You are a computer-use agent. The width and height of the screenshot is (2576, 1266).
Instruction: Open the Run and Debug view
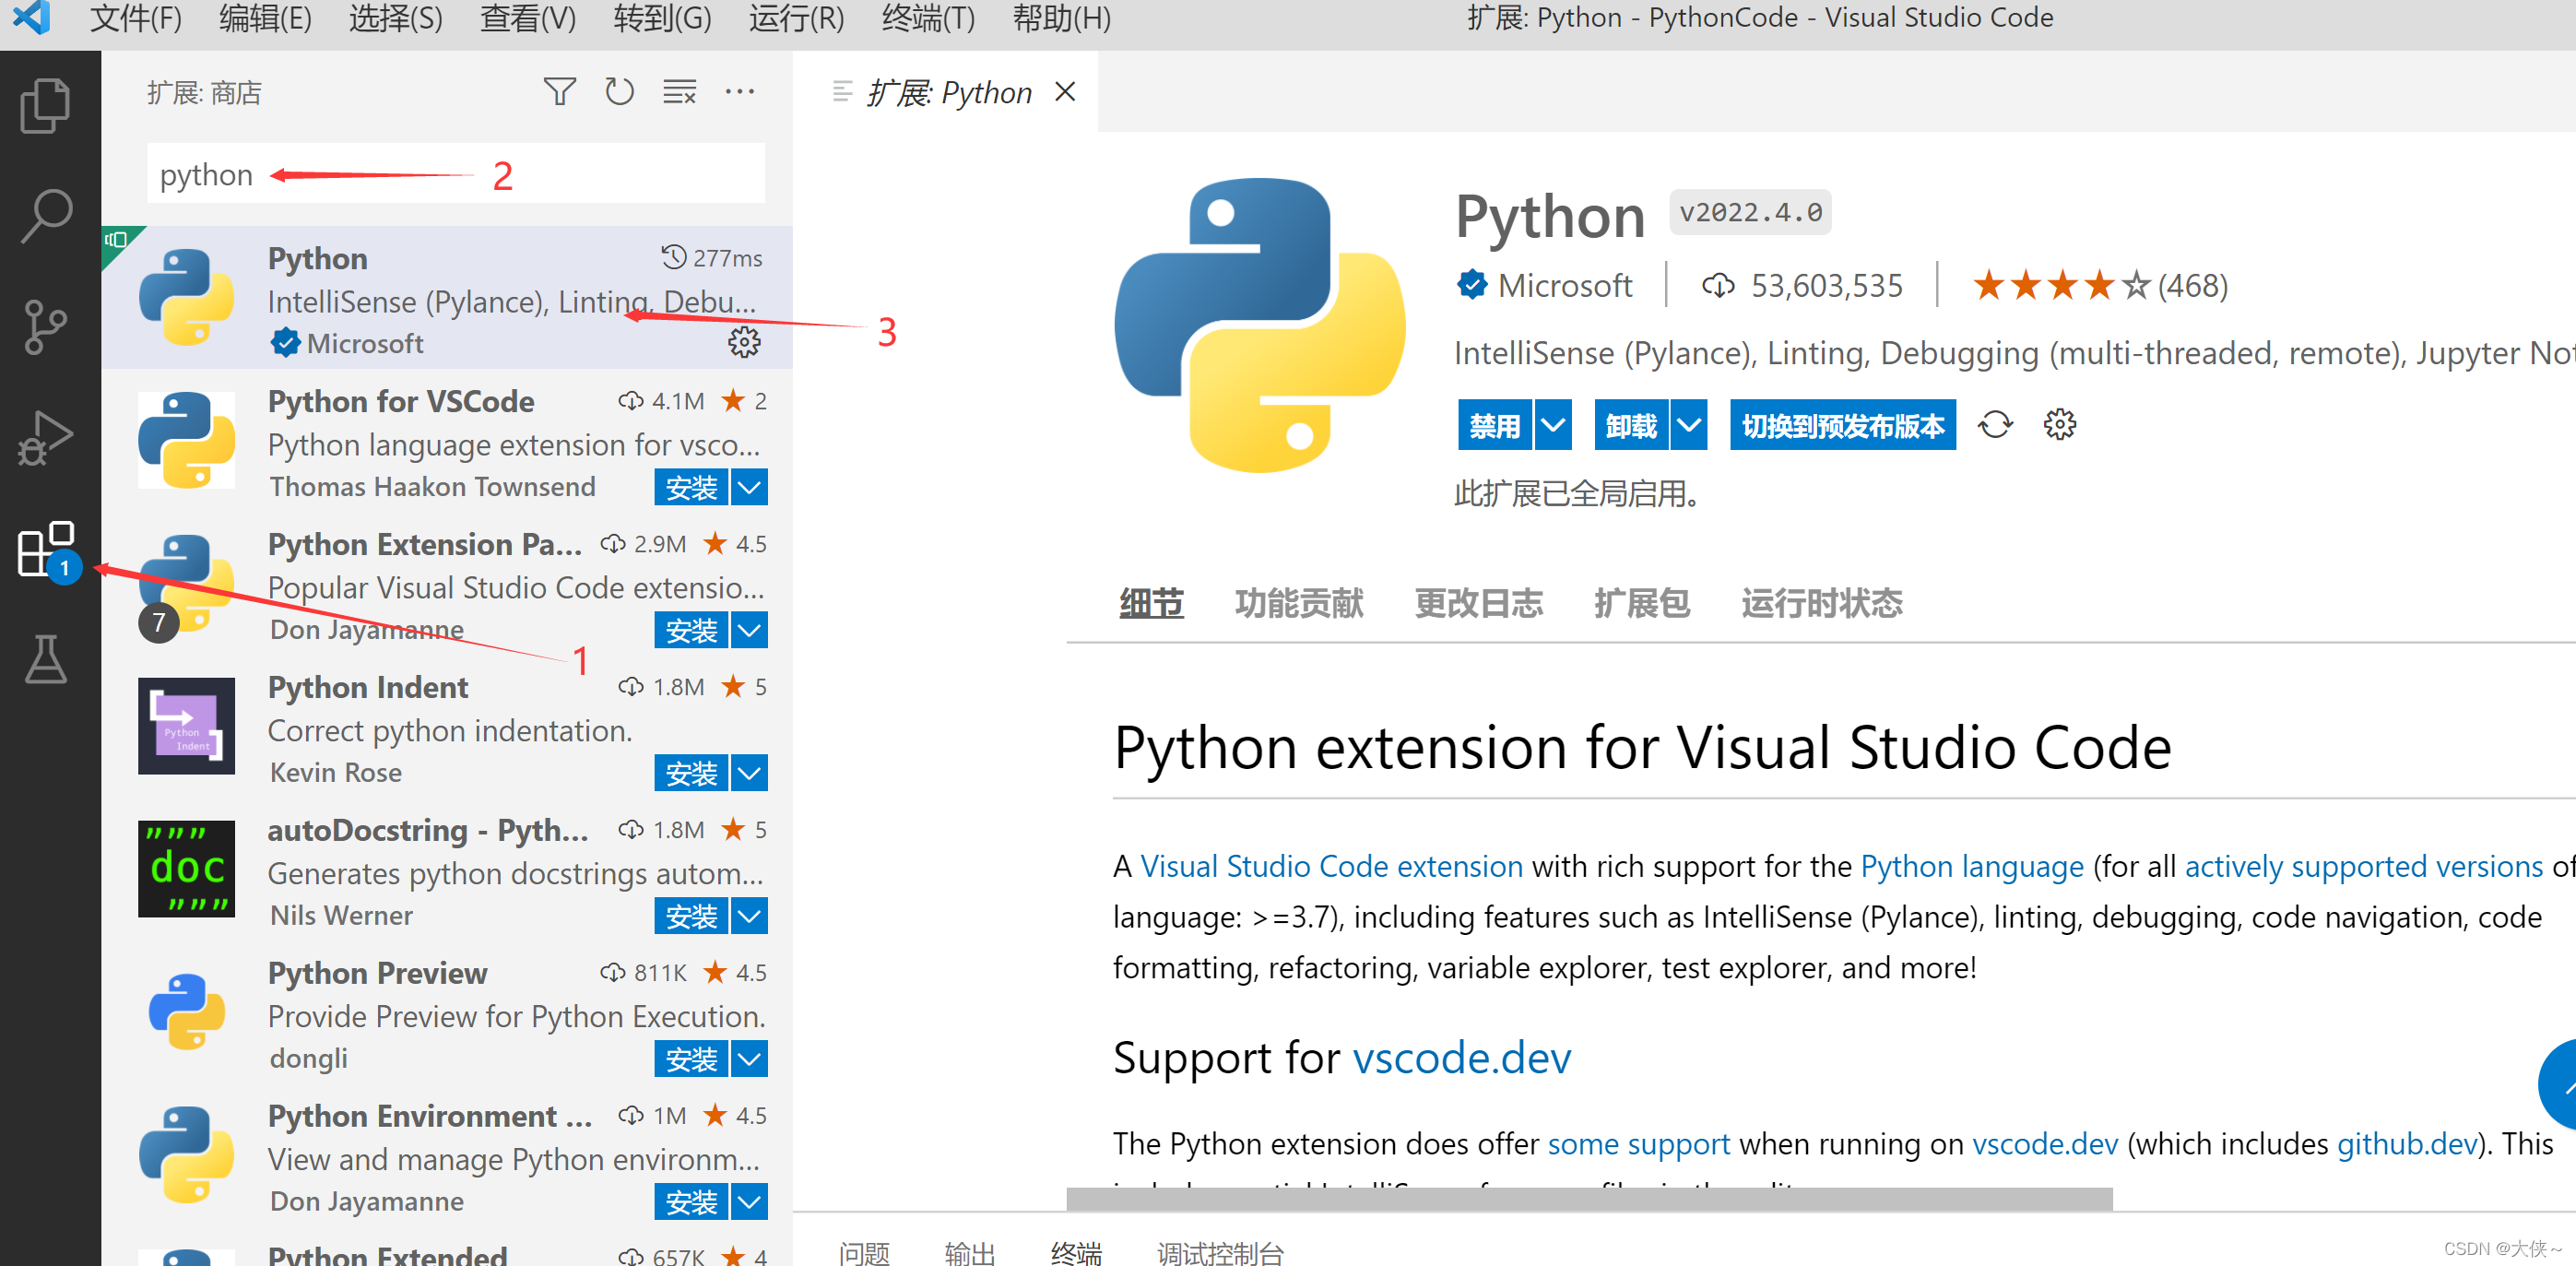click(x=46, y=438)
